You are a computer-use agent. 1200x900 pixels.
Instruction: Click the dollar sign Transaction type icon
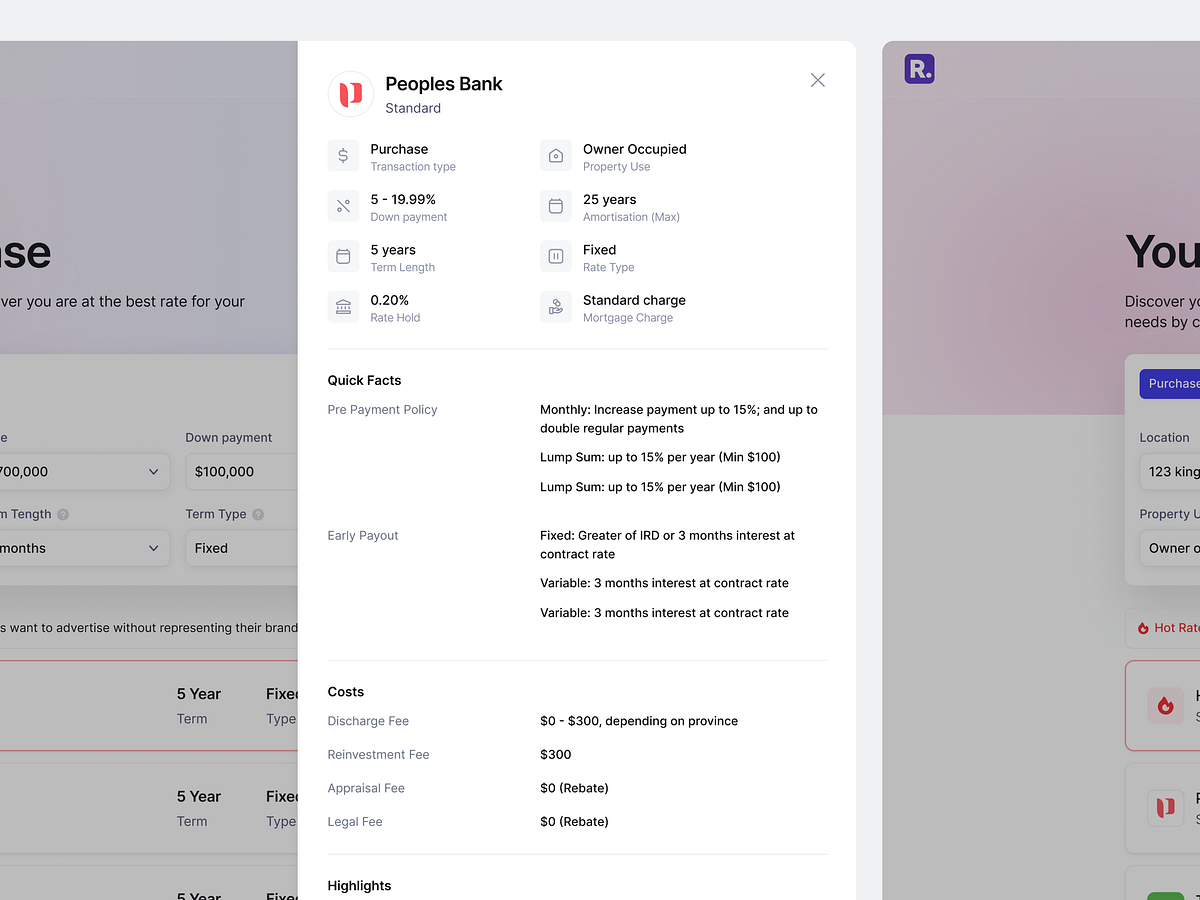click(x=343, y=156)
